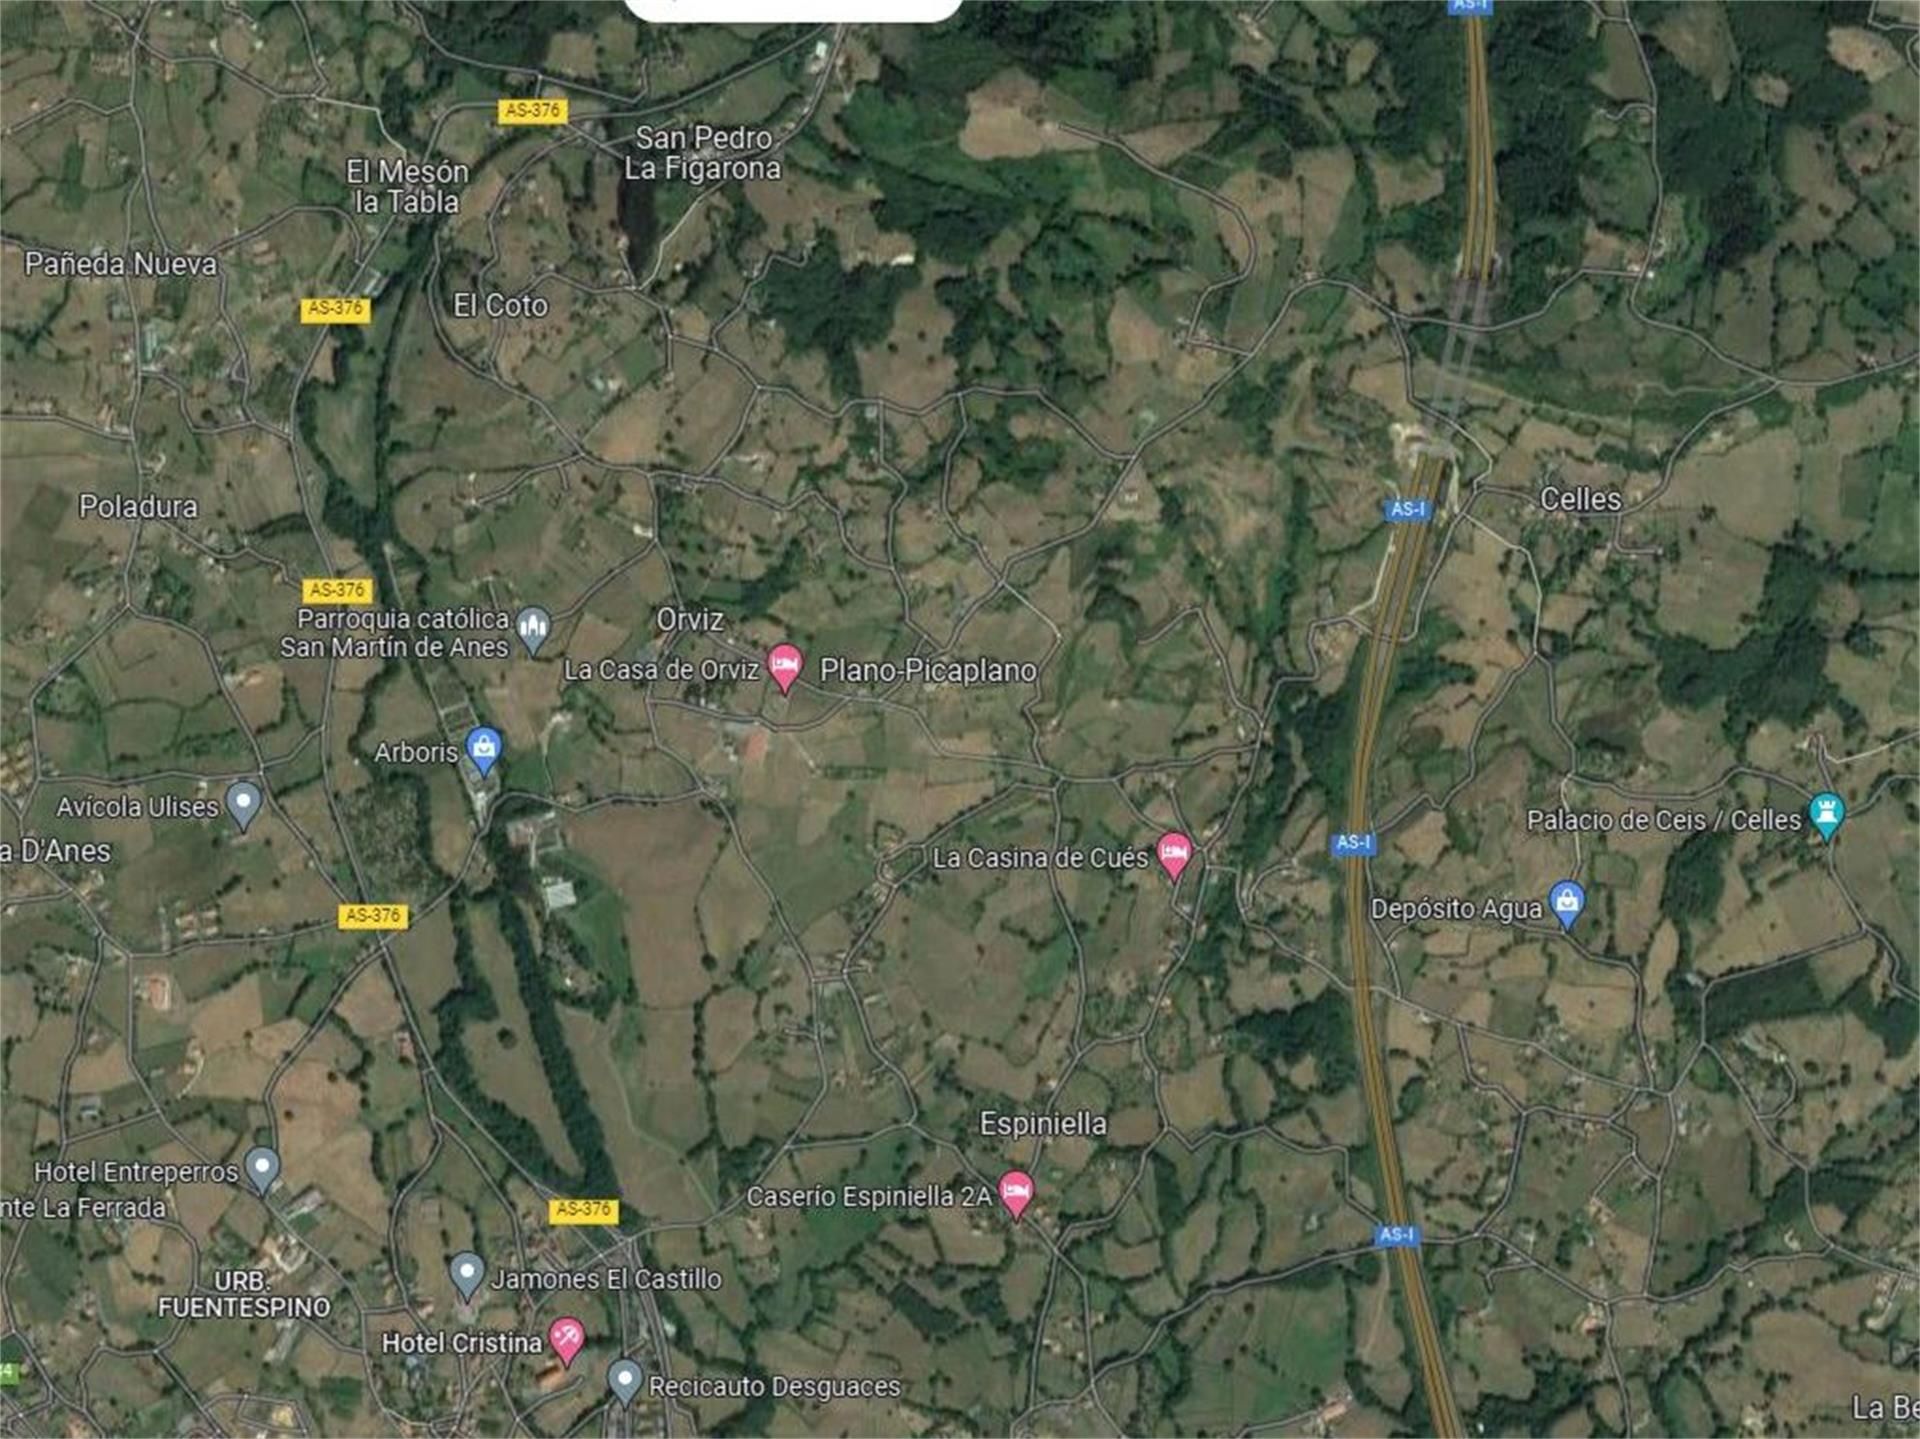Select the Hotel Cristina pink marker
1920x1439 pixels.
[x=567, y=1340]
